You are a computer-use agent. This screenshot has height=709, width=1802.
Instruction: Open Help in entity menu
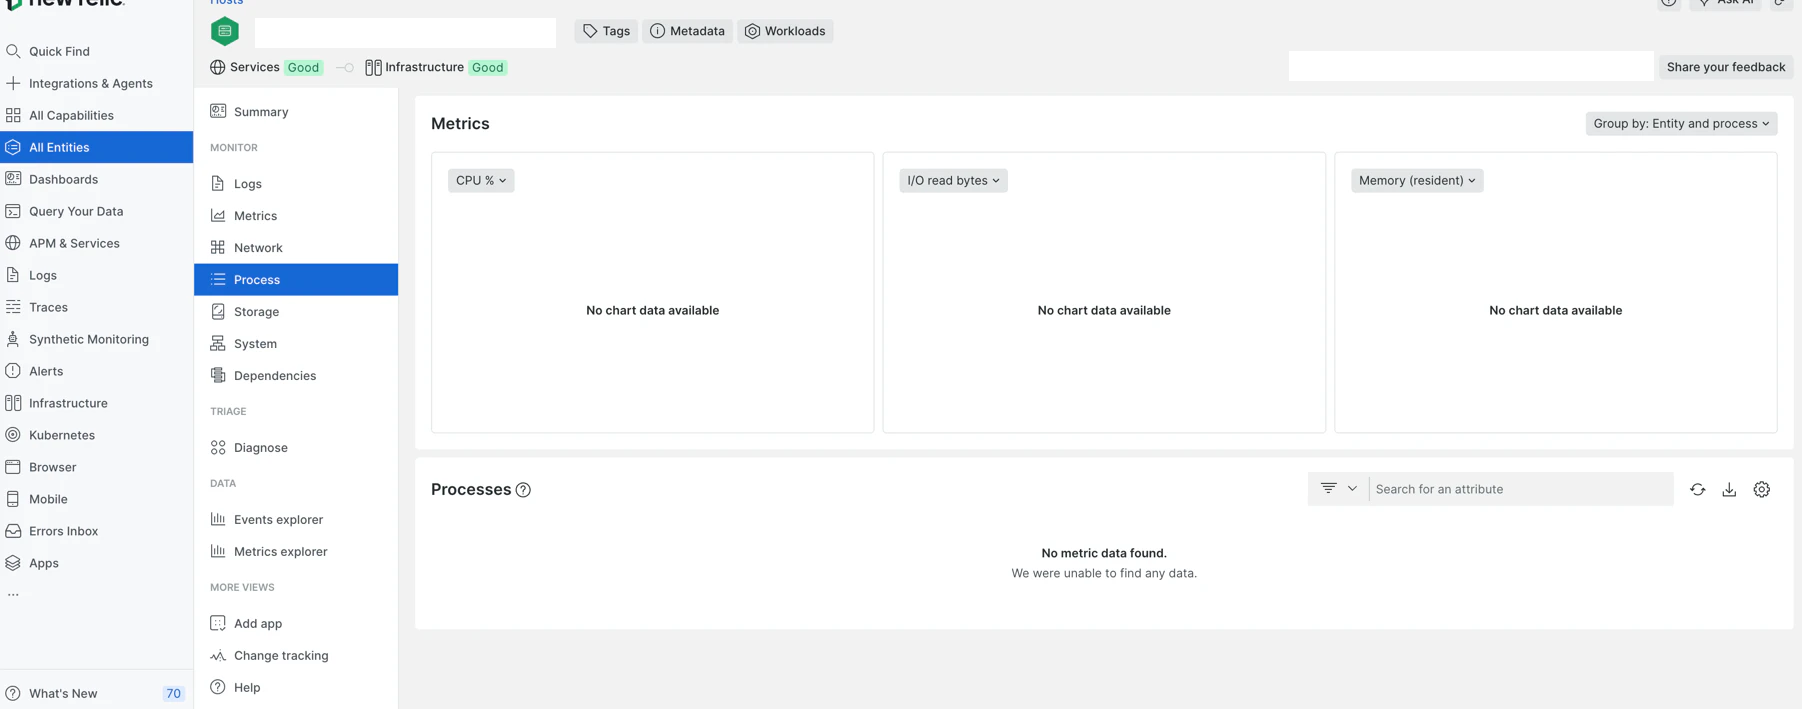pyautogui.click(x=296, y=688)
